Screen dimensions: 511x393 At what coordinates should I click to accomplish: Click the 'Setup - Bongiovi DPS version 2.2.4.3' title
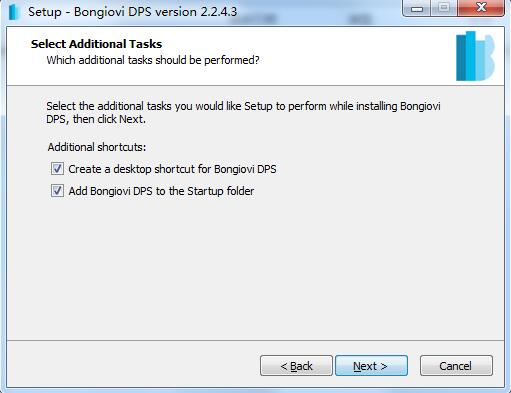tap(132, 12)
